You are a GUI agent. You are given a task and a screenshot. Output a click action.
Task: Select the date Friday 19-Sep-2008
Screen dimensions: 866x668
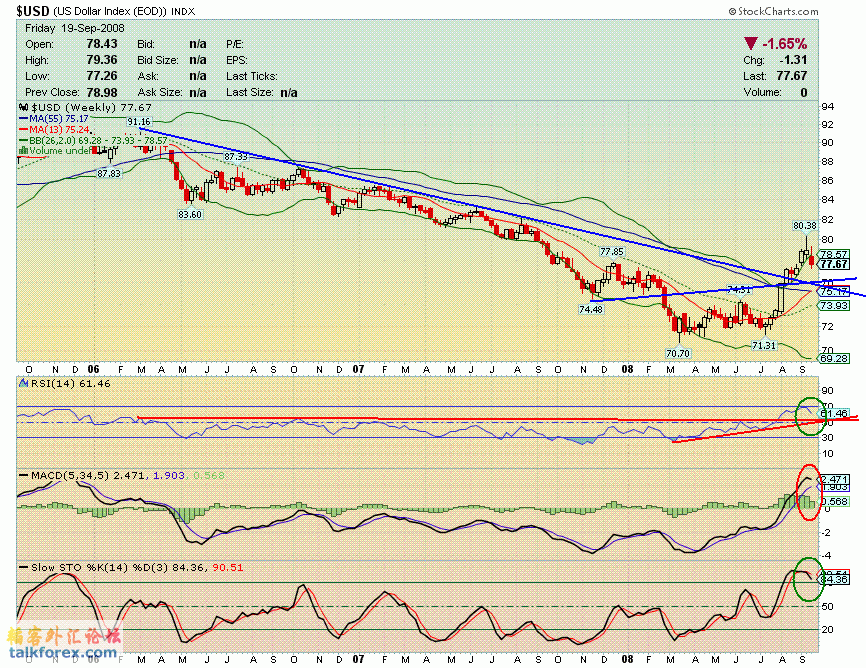[75, 28]
